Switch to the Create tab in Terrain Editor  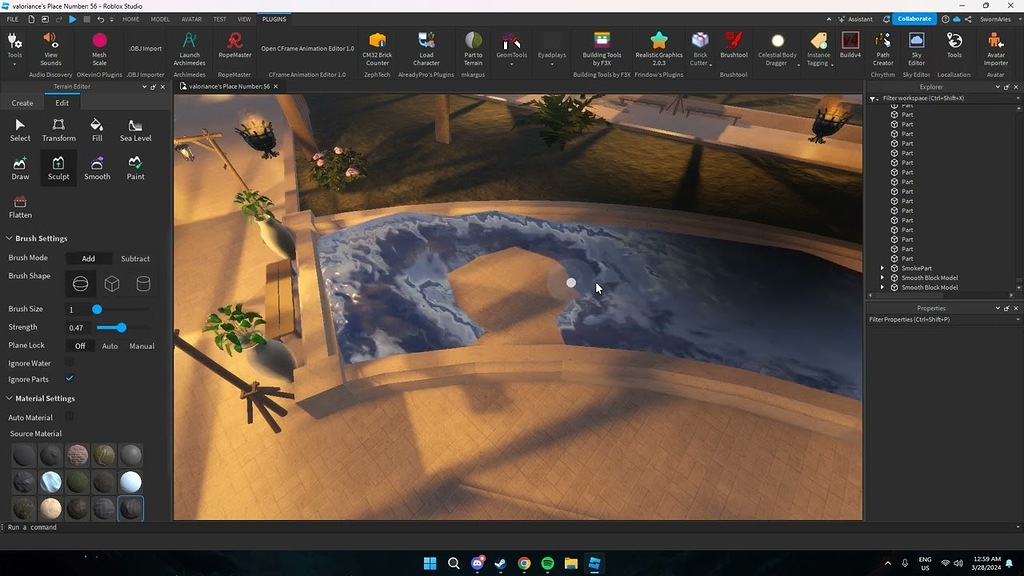click(x=22, y=102)
